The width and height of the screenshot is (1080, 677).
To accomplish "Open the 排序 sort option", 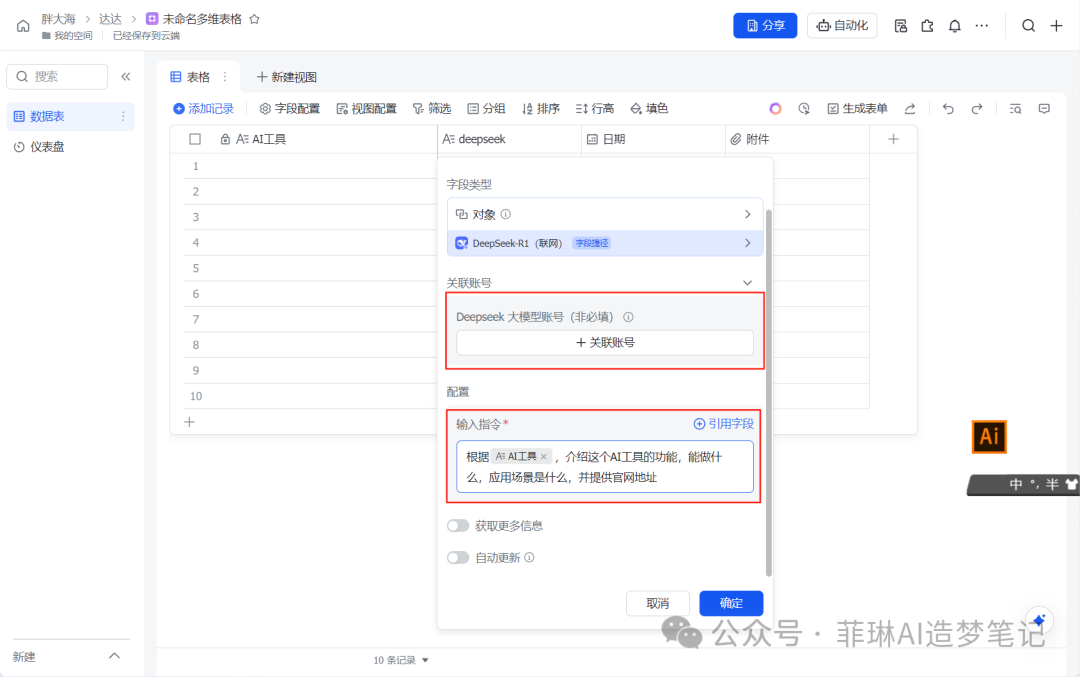I will (541, 109).
